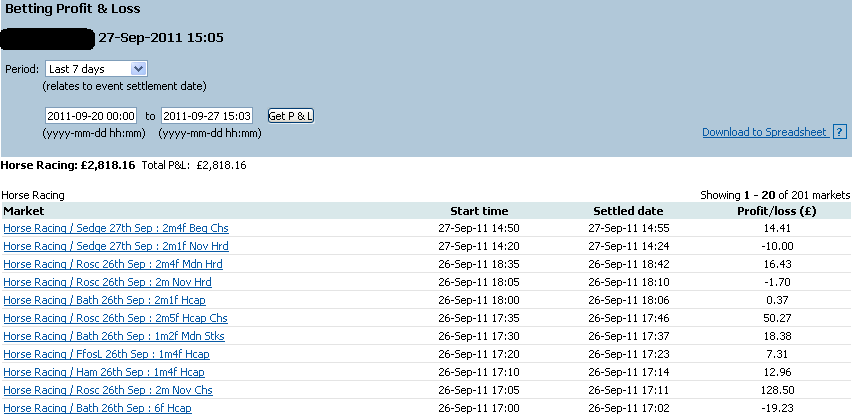Click the help question mark icon
This screenshot has height=415, width=852.
tap(840, 132)
